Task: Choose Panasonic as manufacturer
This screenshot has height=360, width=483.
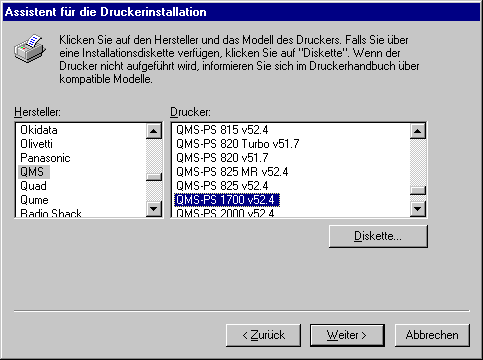Action: pos(45,158)
